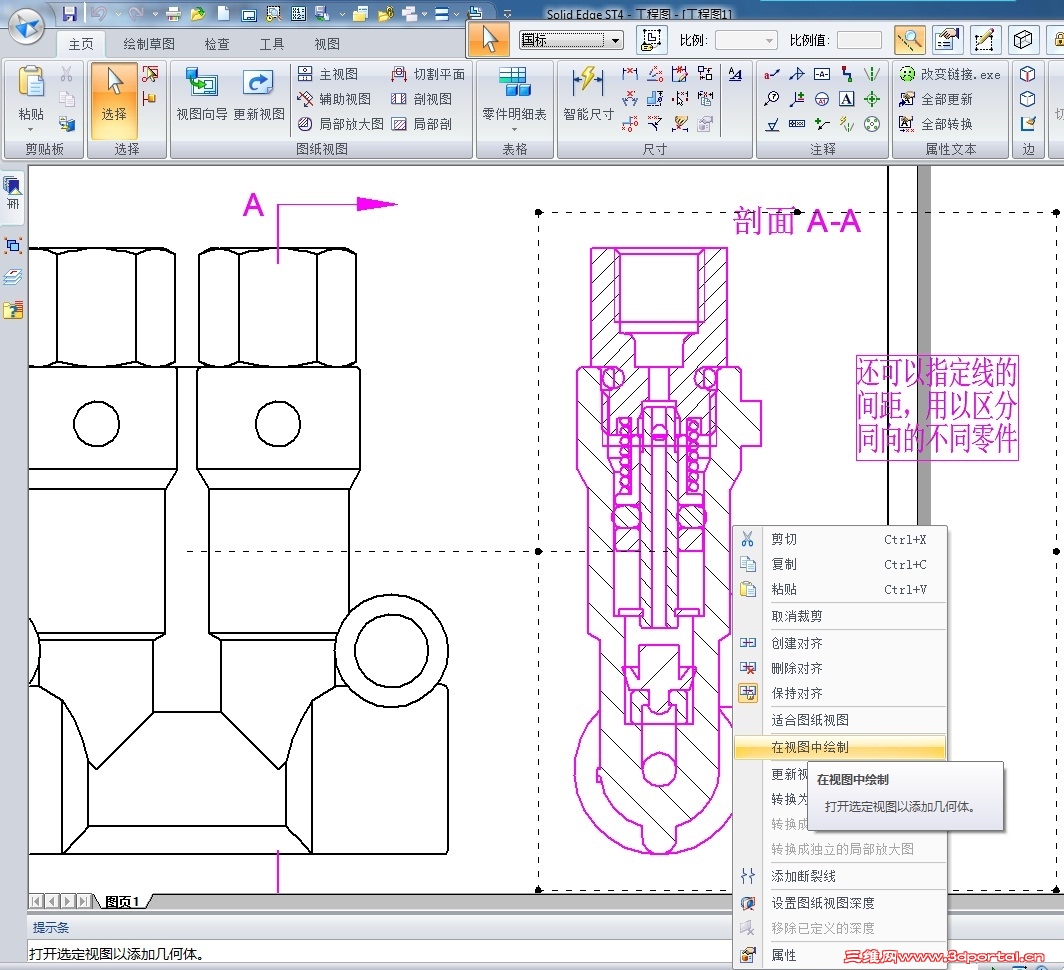Click the undo arrow in quick access toolbar
Screen dimensions: 1064x970
(99, 13)
